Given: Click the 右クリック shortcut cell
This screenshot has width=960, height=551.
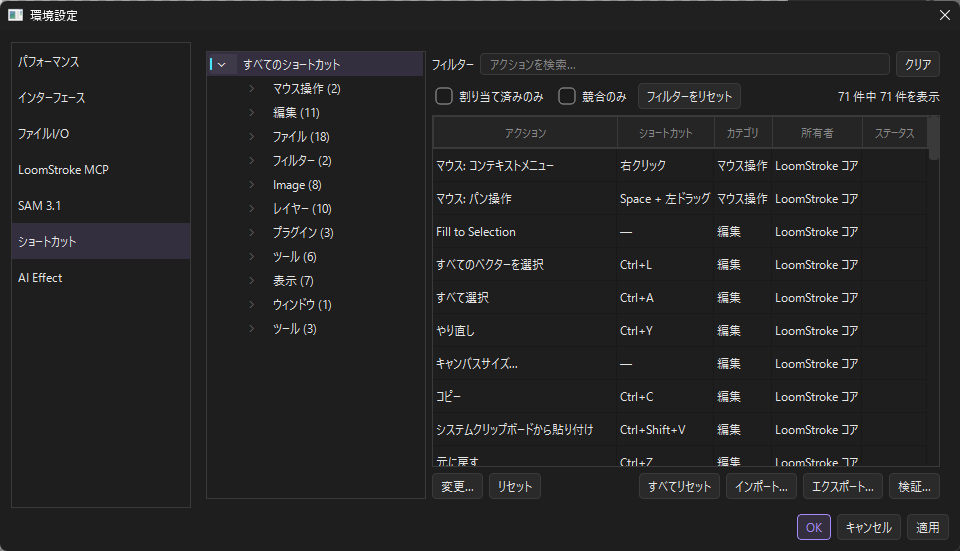Looking at the screenshot, I should point(666,166).
